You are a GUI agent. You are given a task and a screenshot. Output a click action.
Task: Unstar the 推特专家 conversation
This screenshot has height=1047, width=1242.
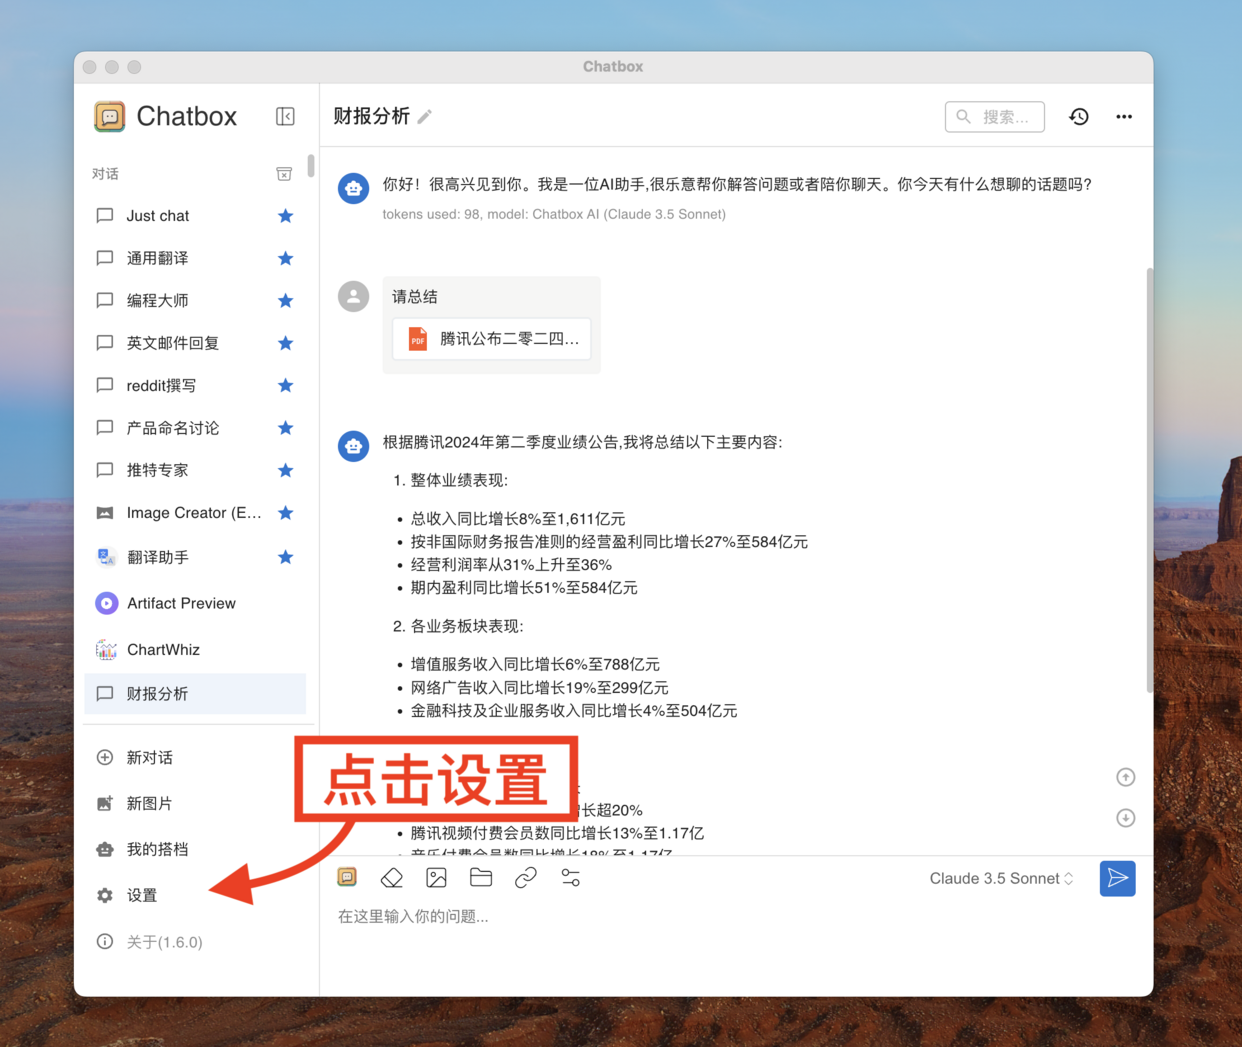click(285, 470)
